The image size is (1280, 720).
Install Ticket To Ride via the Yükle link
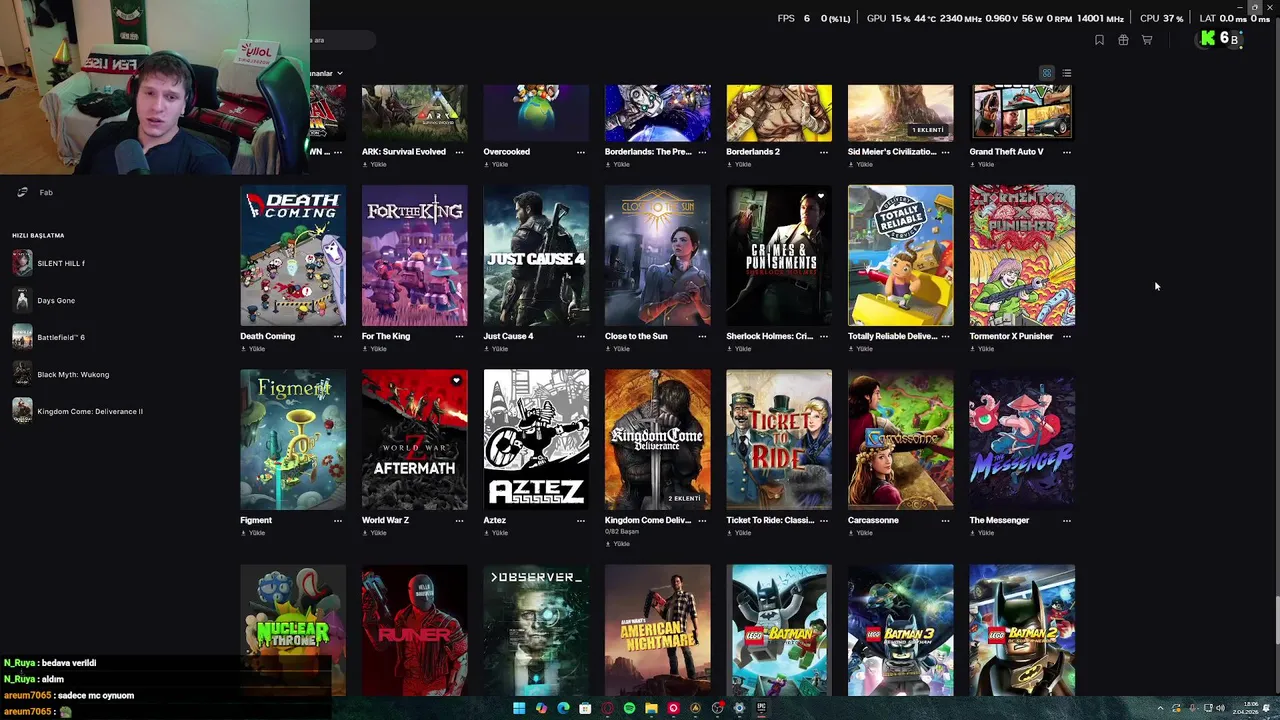(739, 533)
